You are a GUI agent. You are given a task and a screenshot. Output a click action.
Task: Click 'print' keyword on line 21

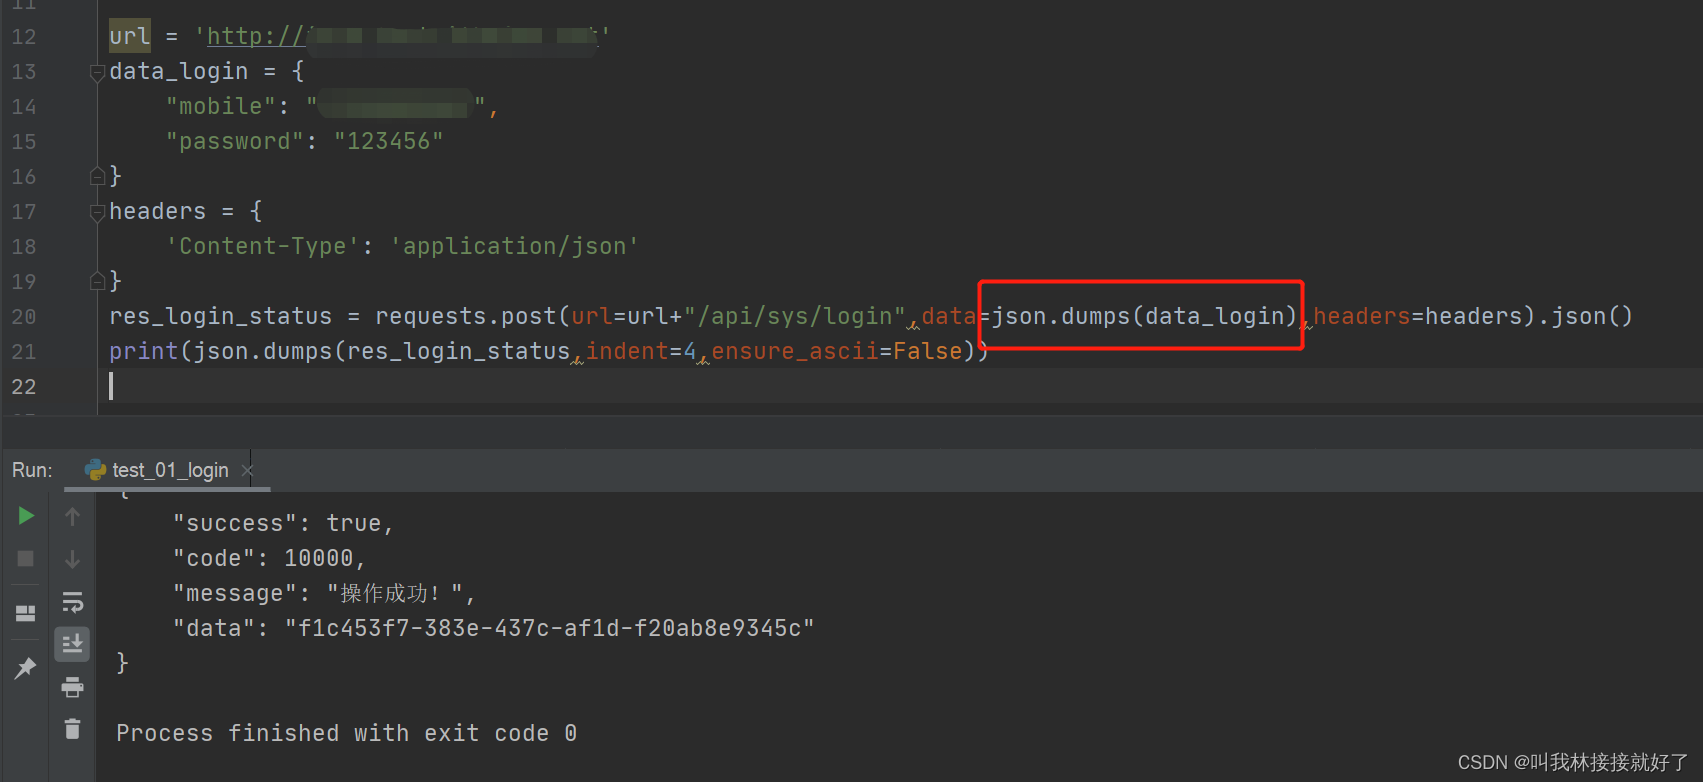[143, 351]
